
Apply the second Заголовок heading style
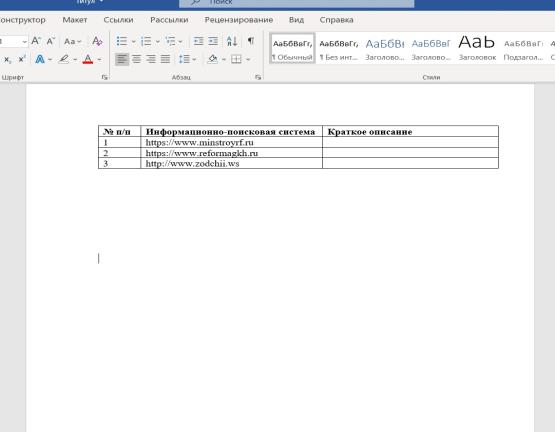[x=431, y=49]
